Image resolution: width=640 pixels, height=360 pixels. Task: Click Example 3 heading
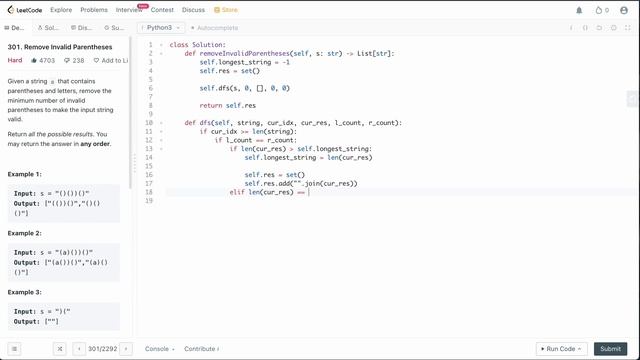(x=24, y=292)
